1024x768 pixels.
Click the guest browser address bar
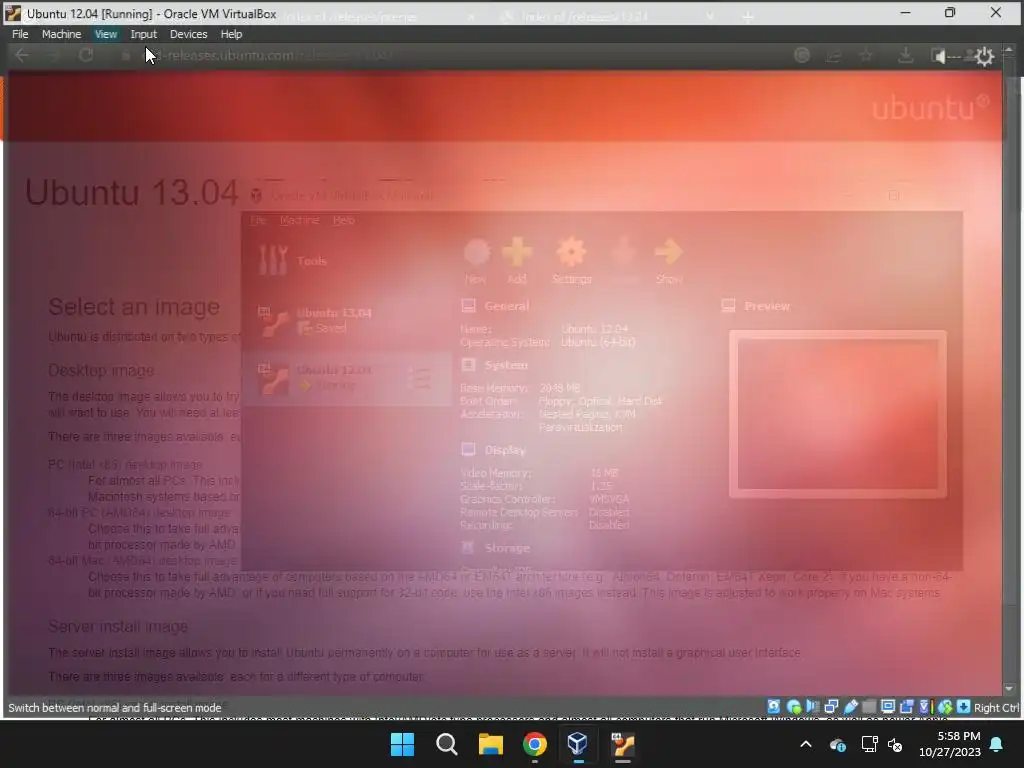(451, 56)
